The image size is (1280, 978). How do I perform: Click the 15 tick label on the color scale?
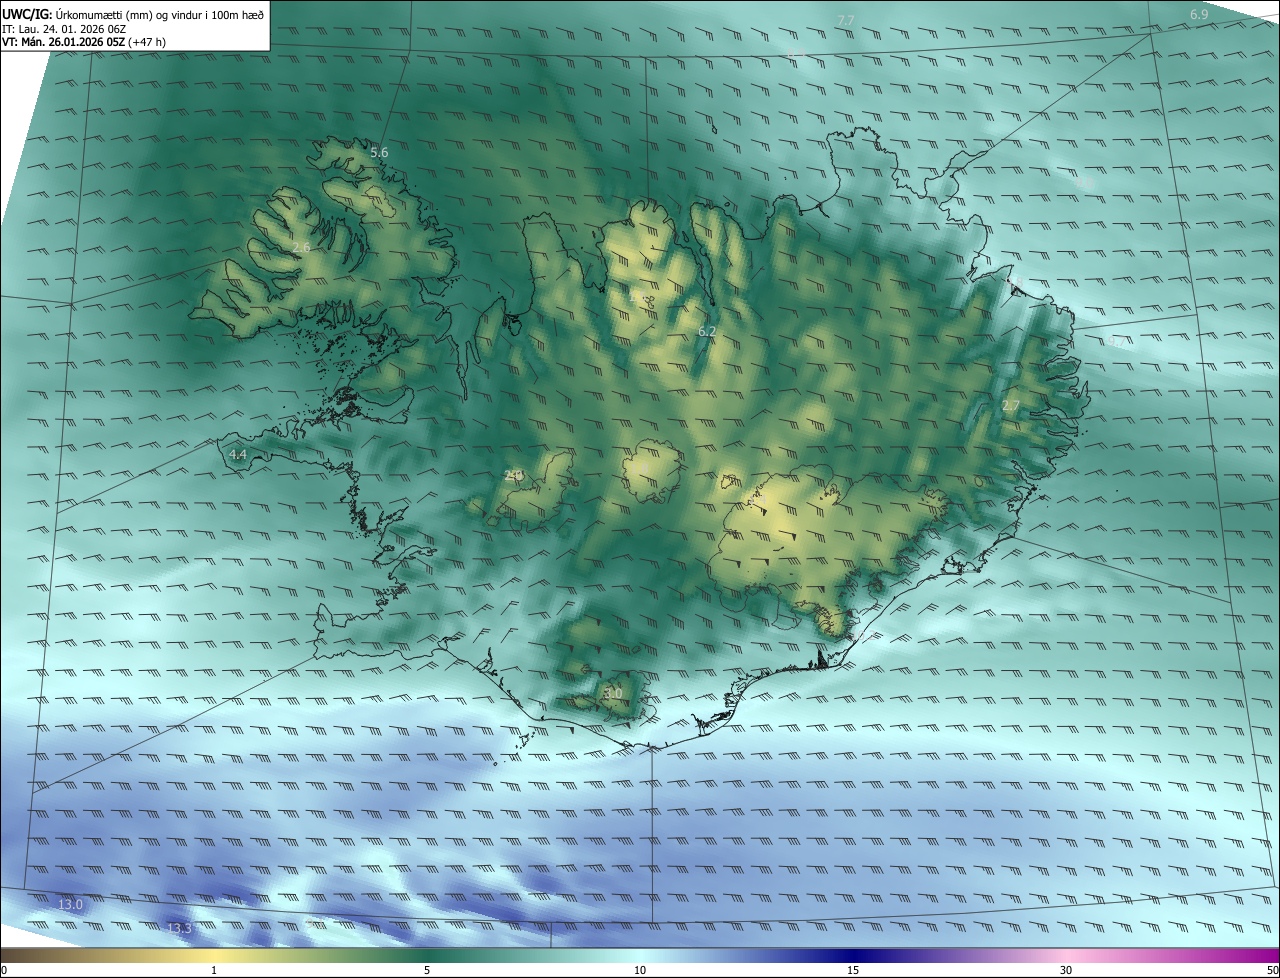coord(853,970)
